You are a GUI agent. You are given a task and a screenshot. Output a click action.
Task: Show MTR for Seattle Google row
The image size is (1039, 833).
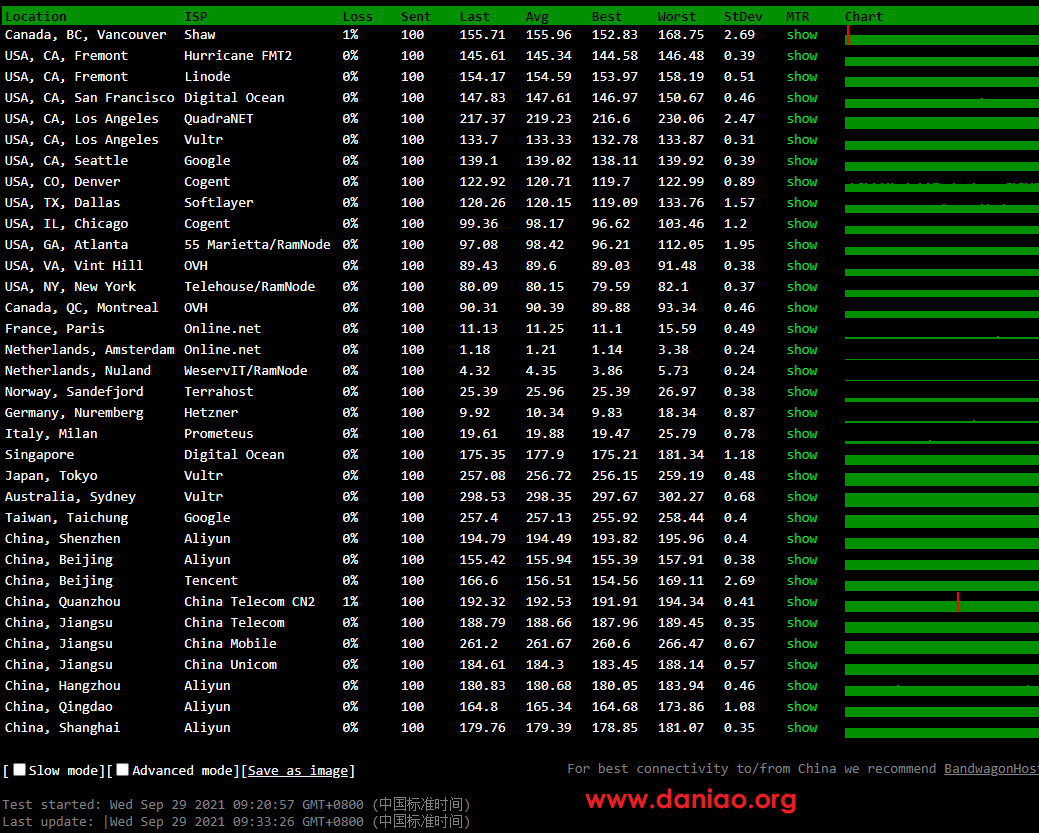point(802,161)
